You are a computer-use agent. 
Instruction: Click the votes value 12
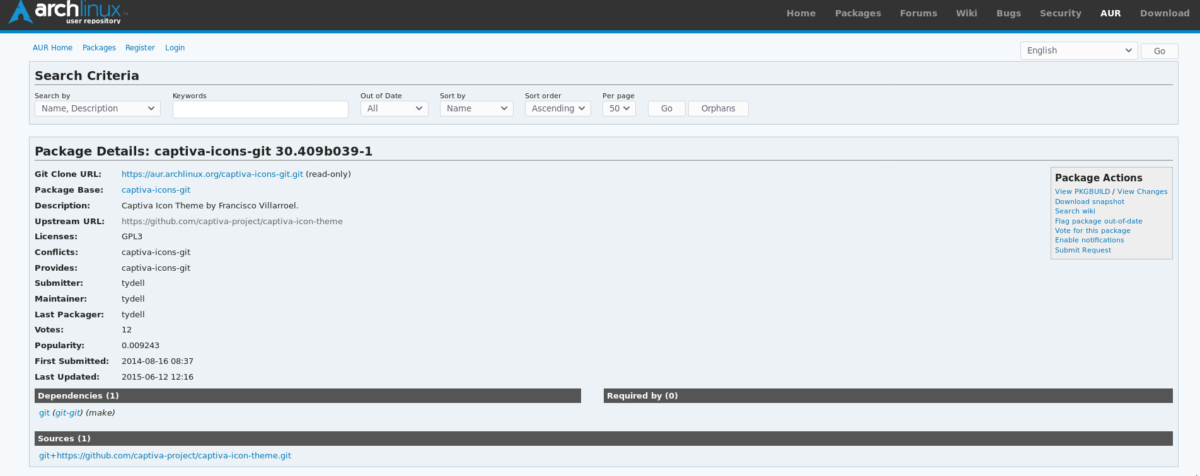[127, 330]
